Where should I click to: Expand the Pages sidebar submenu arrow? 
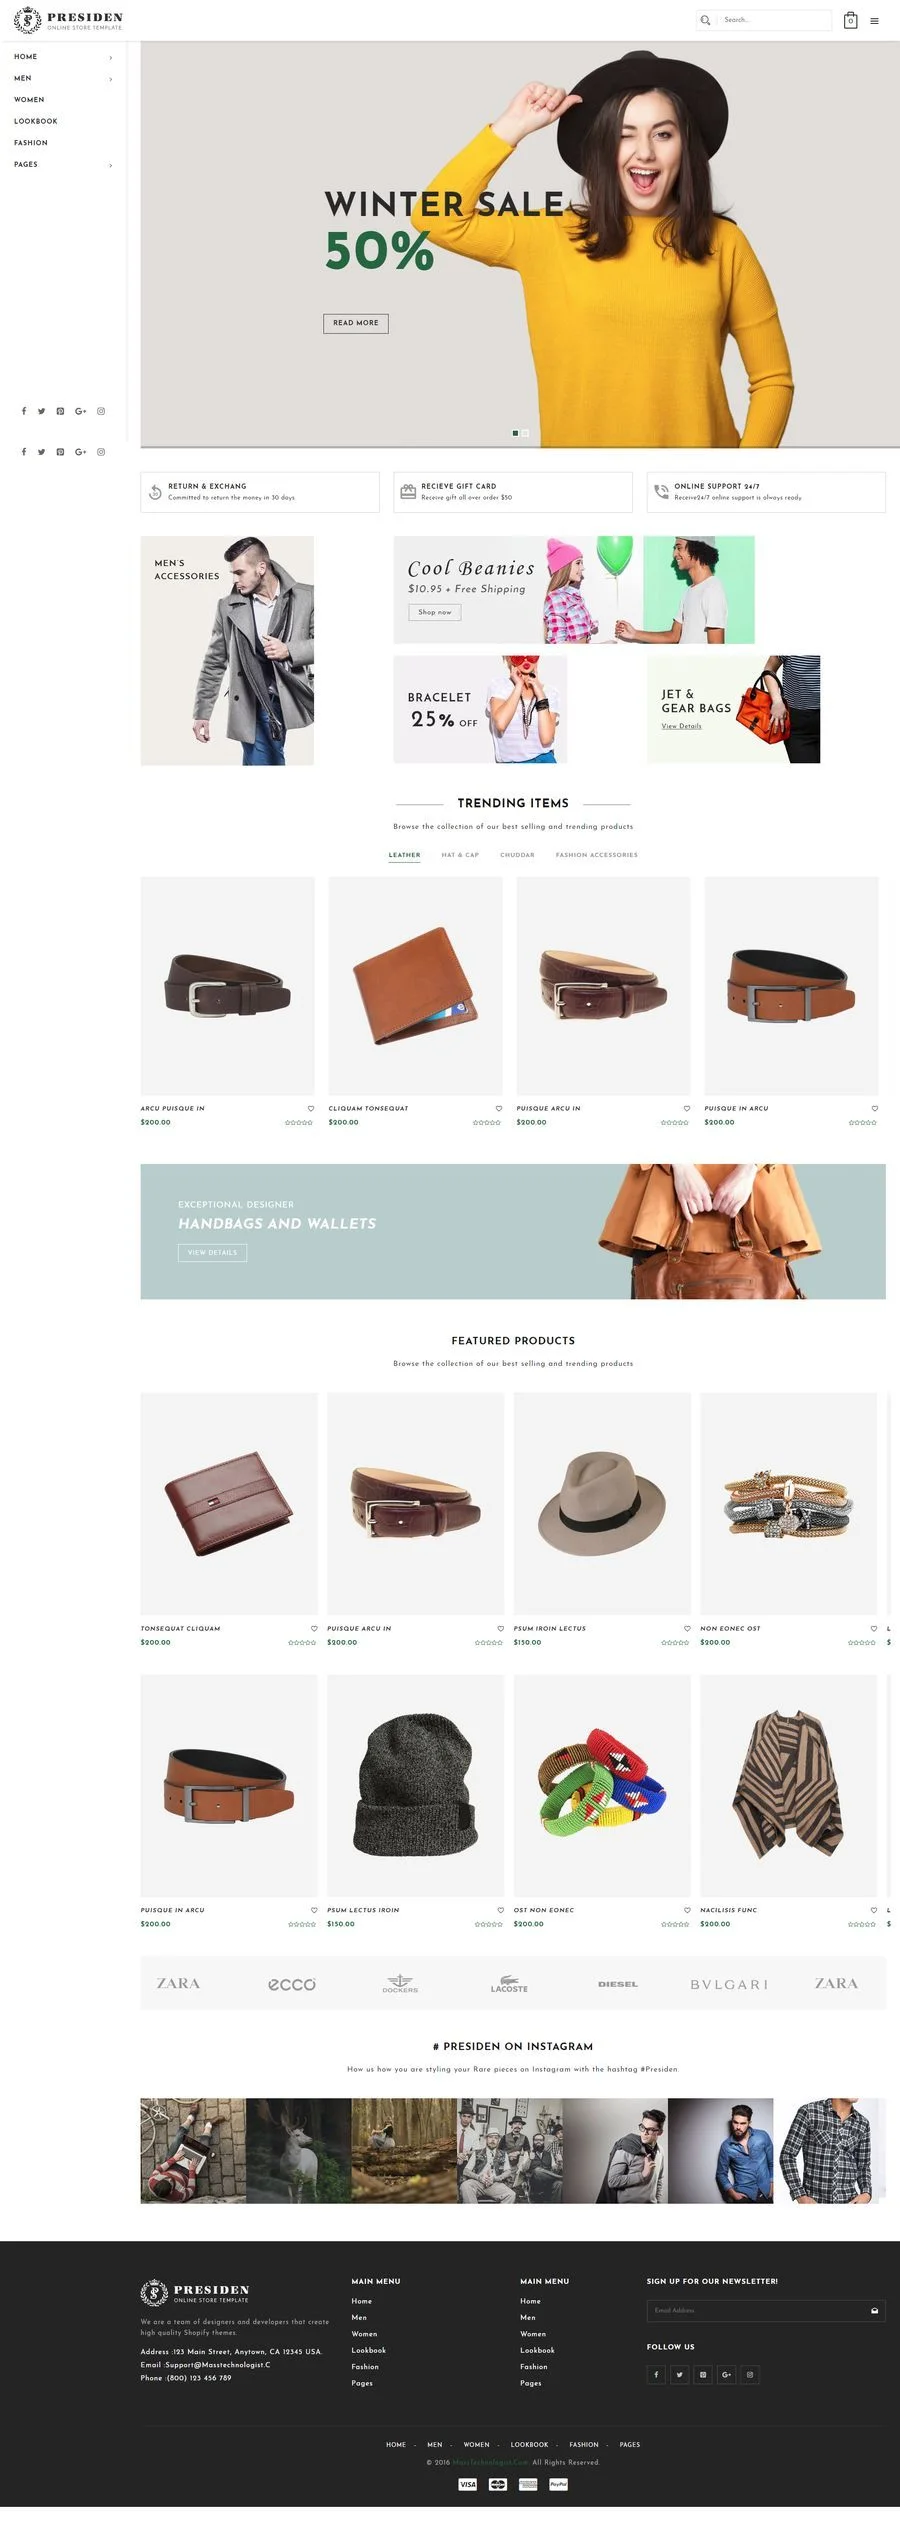pyautogui.click(x=110, y=165)
